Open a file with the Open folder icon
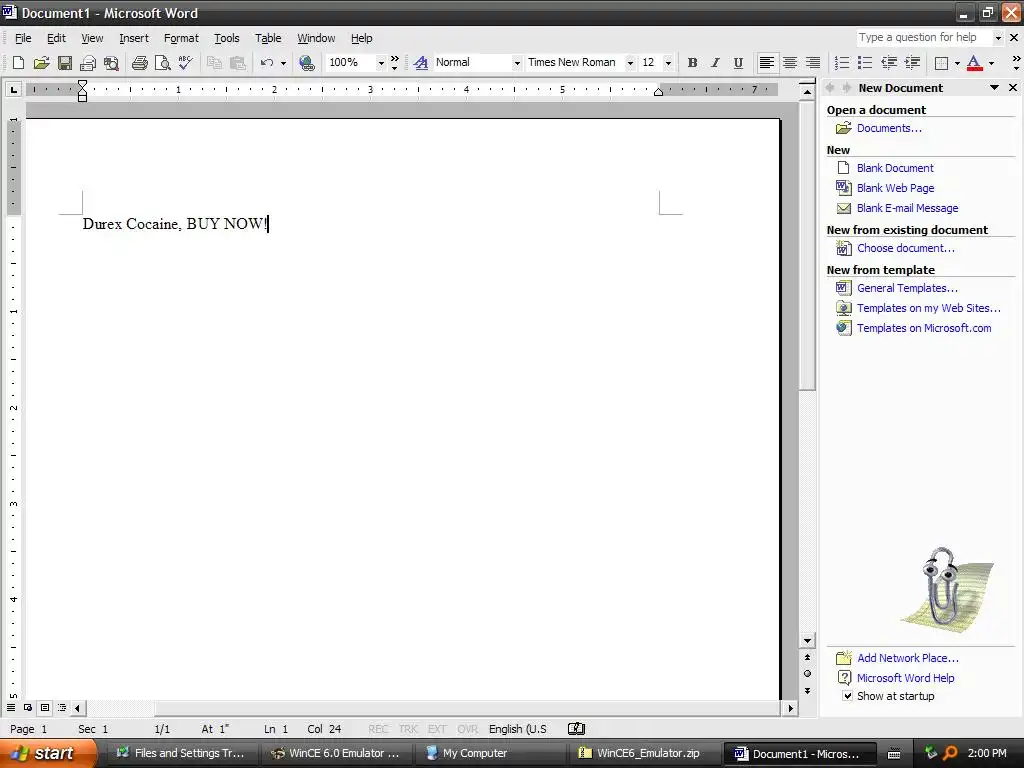This screenshot has height=768, width=1024. coord(41,63)
